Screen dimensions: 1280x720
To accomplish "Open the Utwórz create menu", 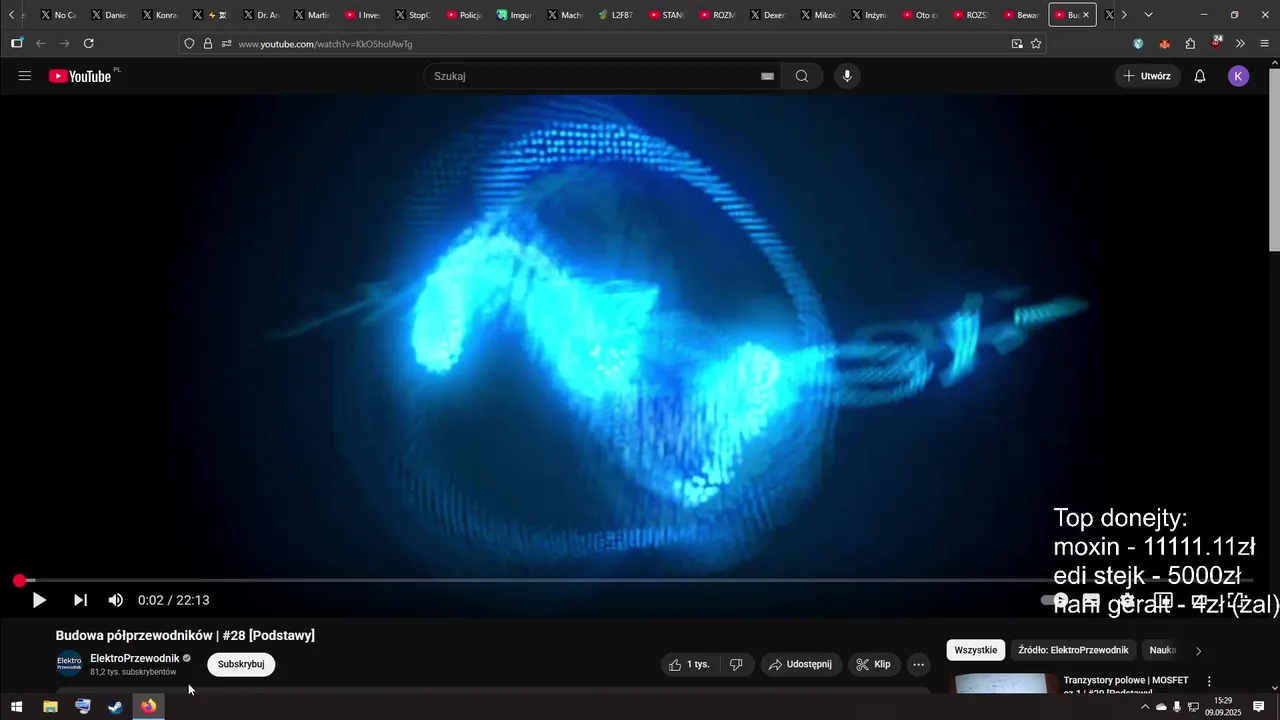I will click(x=1147, y=76).
